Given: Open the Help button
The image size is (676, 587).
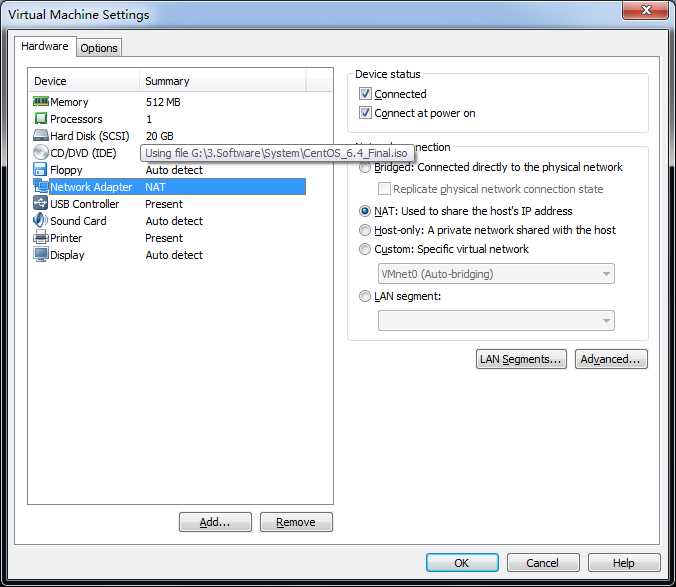Looking at the screenshot, I should tap(624, 563).
